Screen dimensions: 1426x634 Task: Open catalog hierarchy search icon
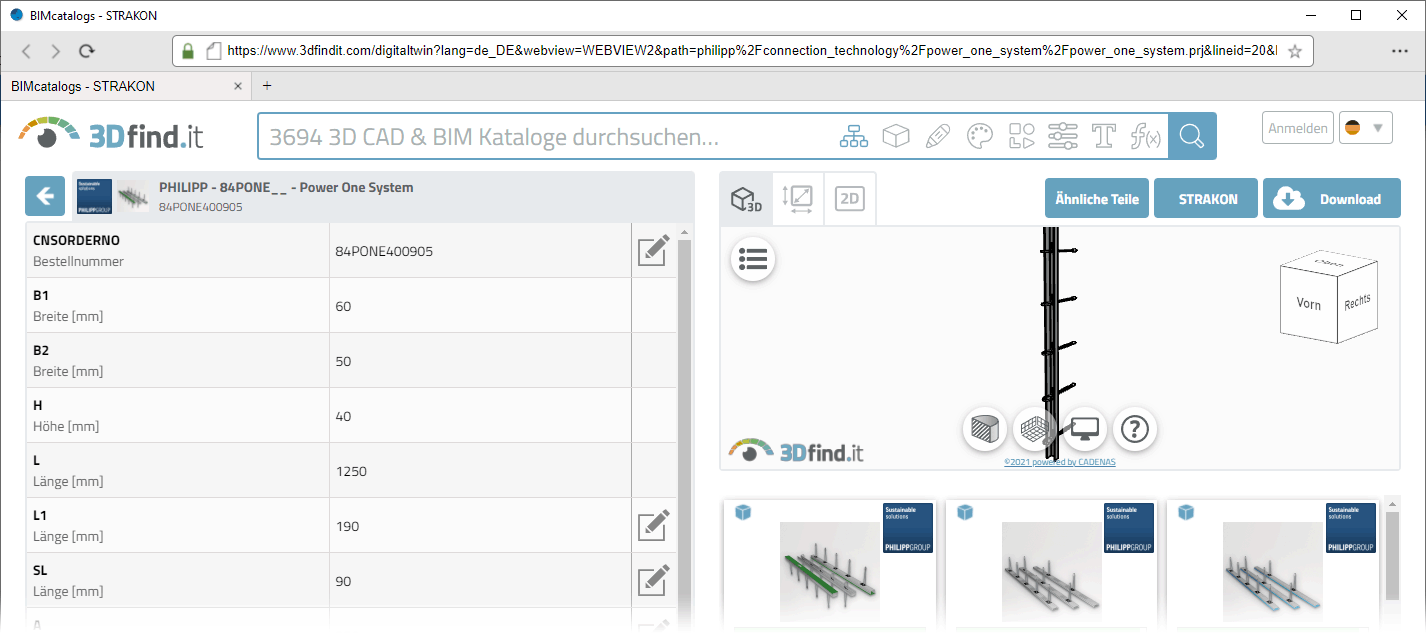coord(854,136)
